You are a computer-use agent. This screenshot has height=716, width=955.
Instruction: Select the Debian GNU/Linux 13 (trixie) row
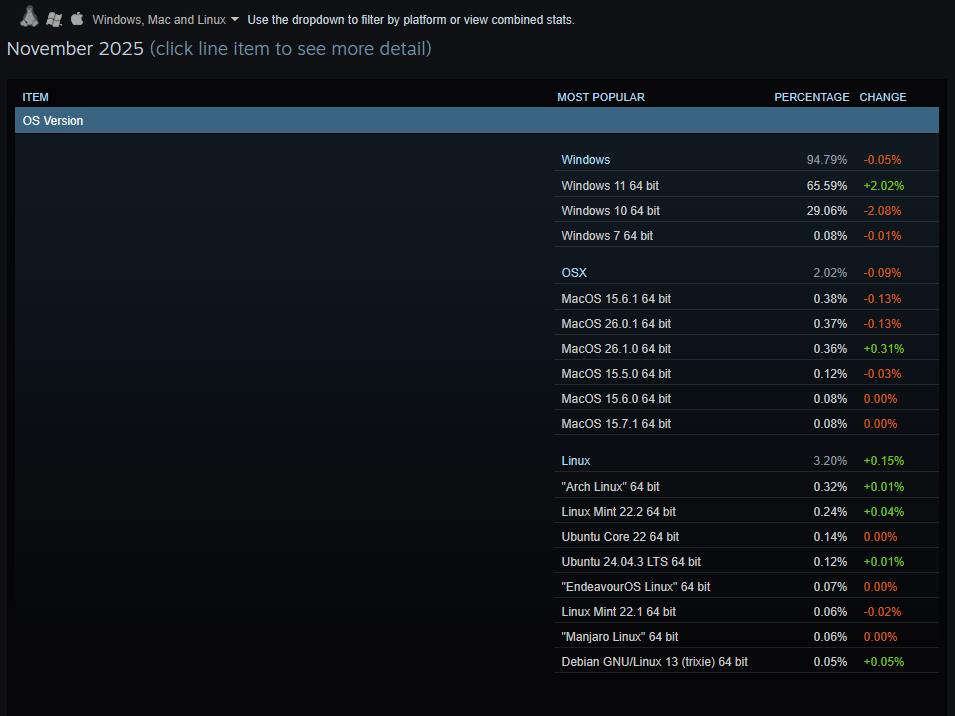point(746,661)
